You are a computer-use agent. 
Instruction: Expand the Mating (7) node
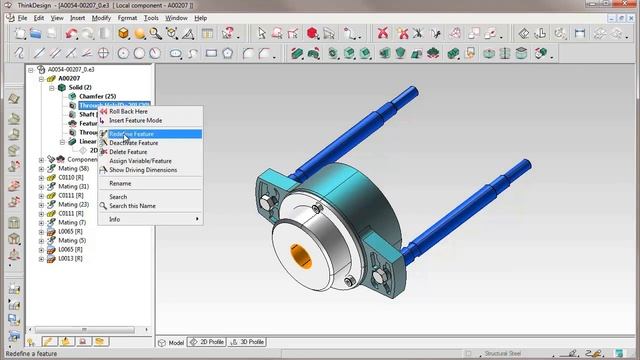pos(41,222)
